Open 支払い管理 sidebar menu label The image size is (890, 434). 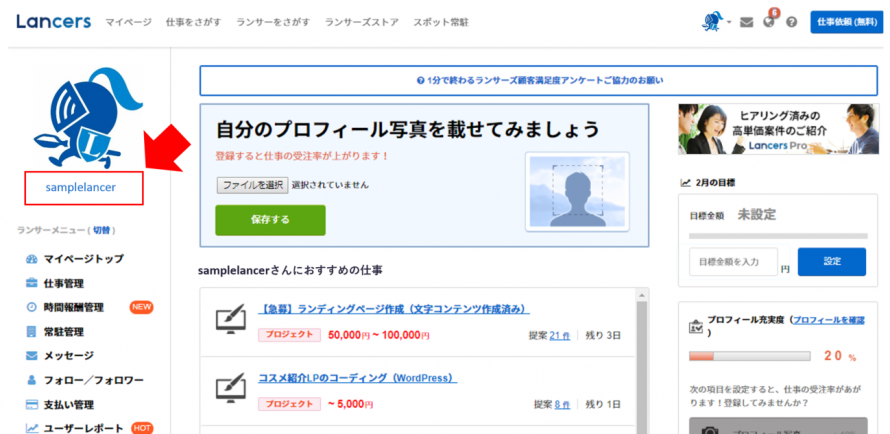pos(69,405)
